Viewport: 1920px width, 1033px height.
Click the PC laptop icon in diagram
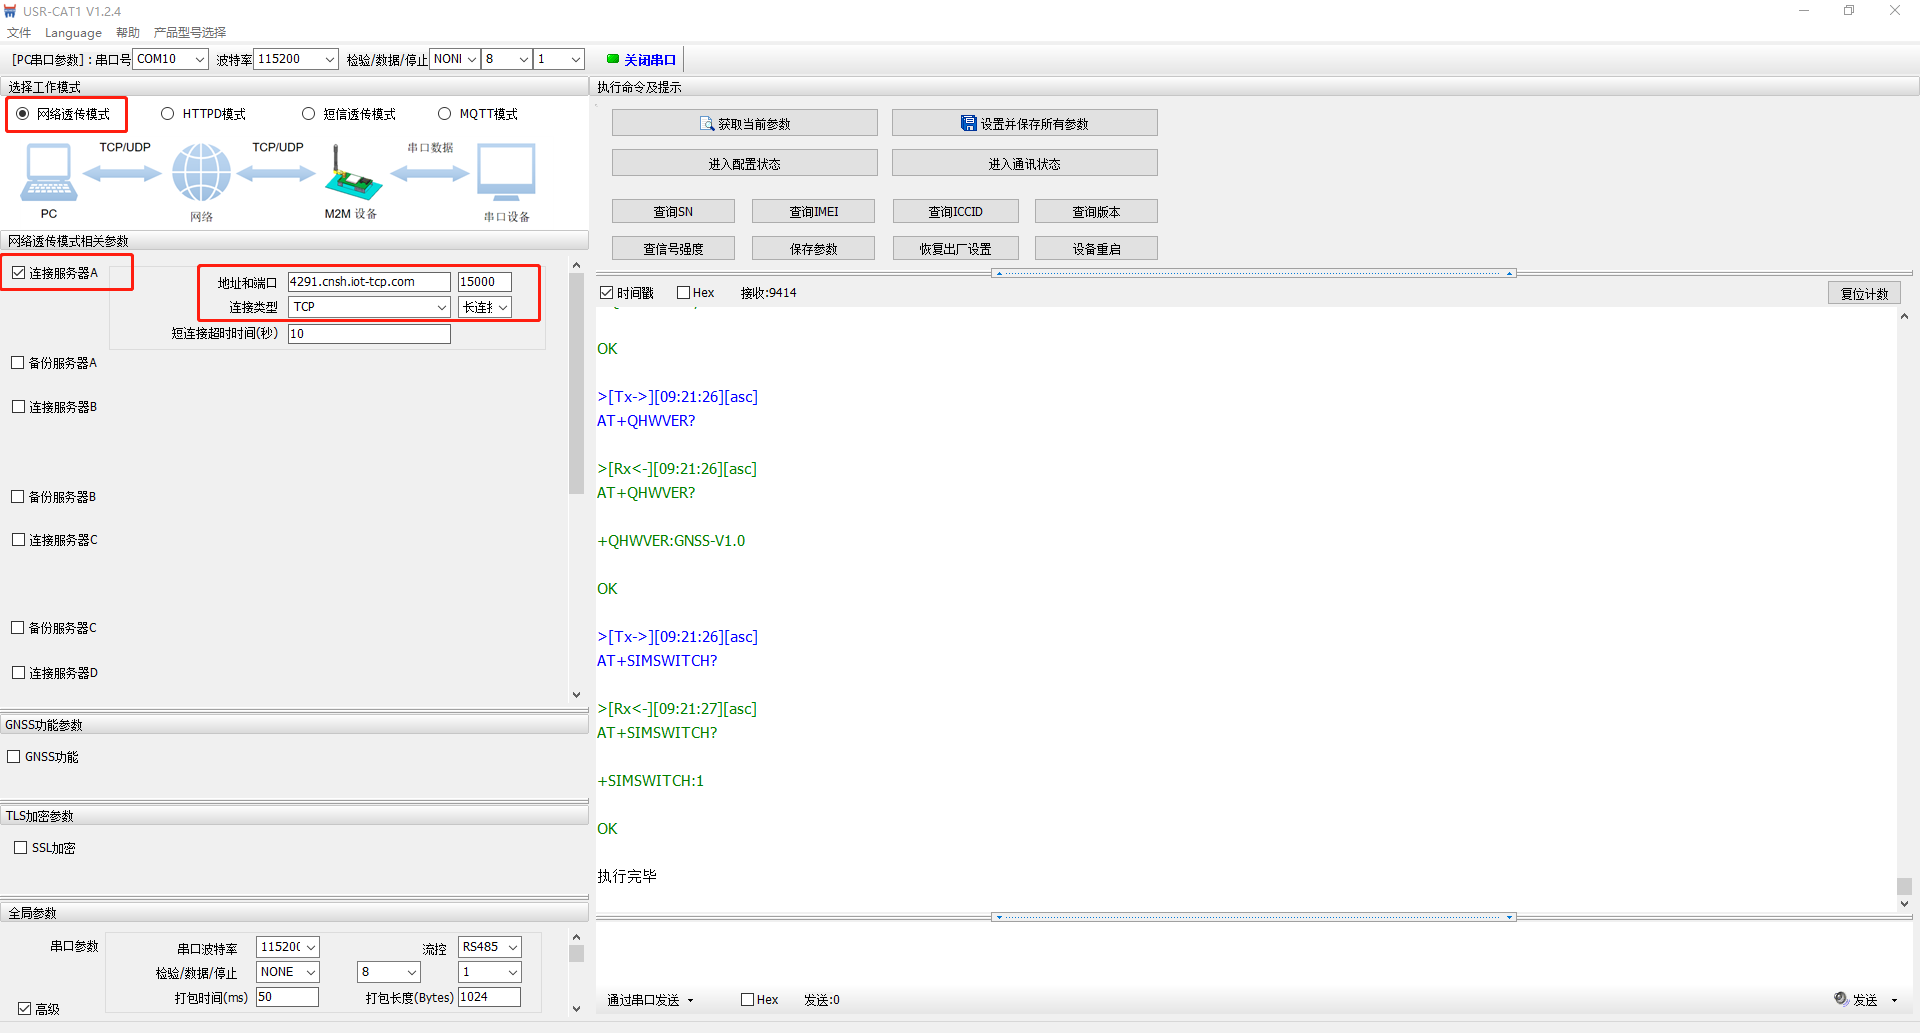click(48, 172)
